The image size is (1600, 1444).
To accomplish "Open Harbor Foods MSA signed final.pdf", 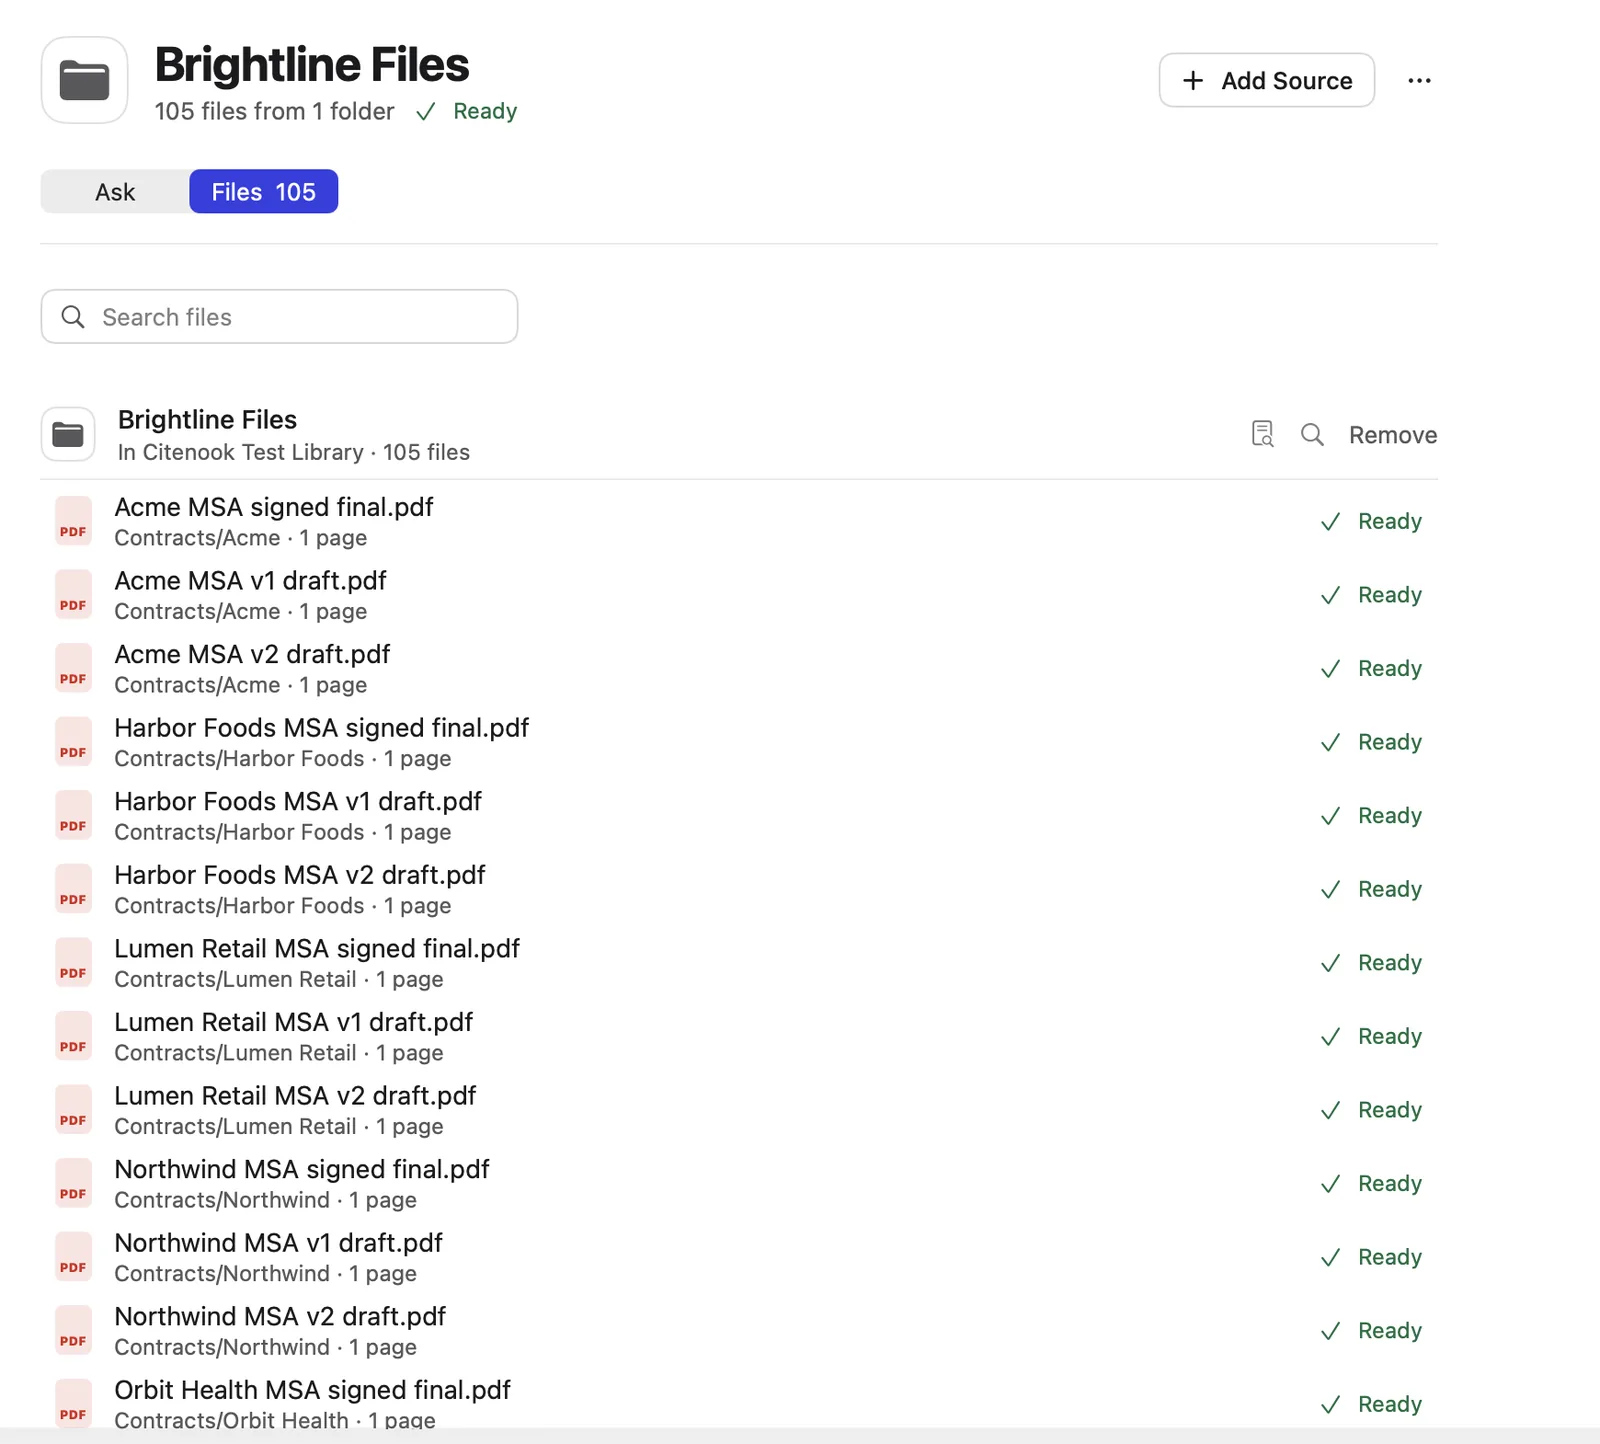I will click(x=321, y=728).
